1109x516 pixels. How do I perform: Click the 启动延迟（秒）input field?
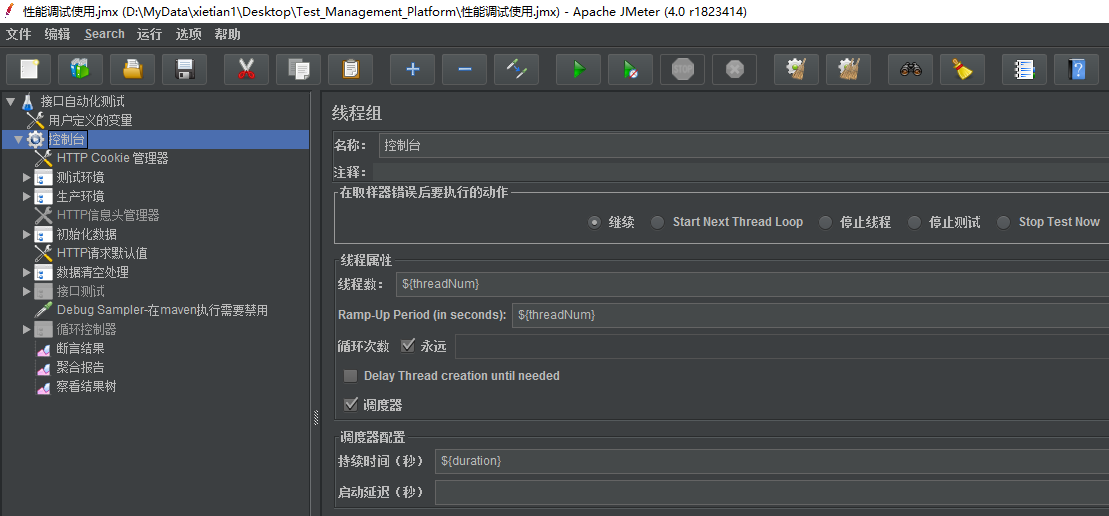pos(772,492)
